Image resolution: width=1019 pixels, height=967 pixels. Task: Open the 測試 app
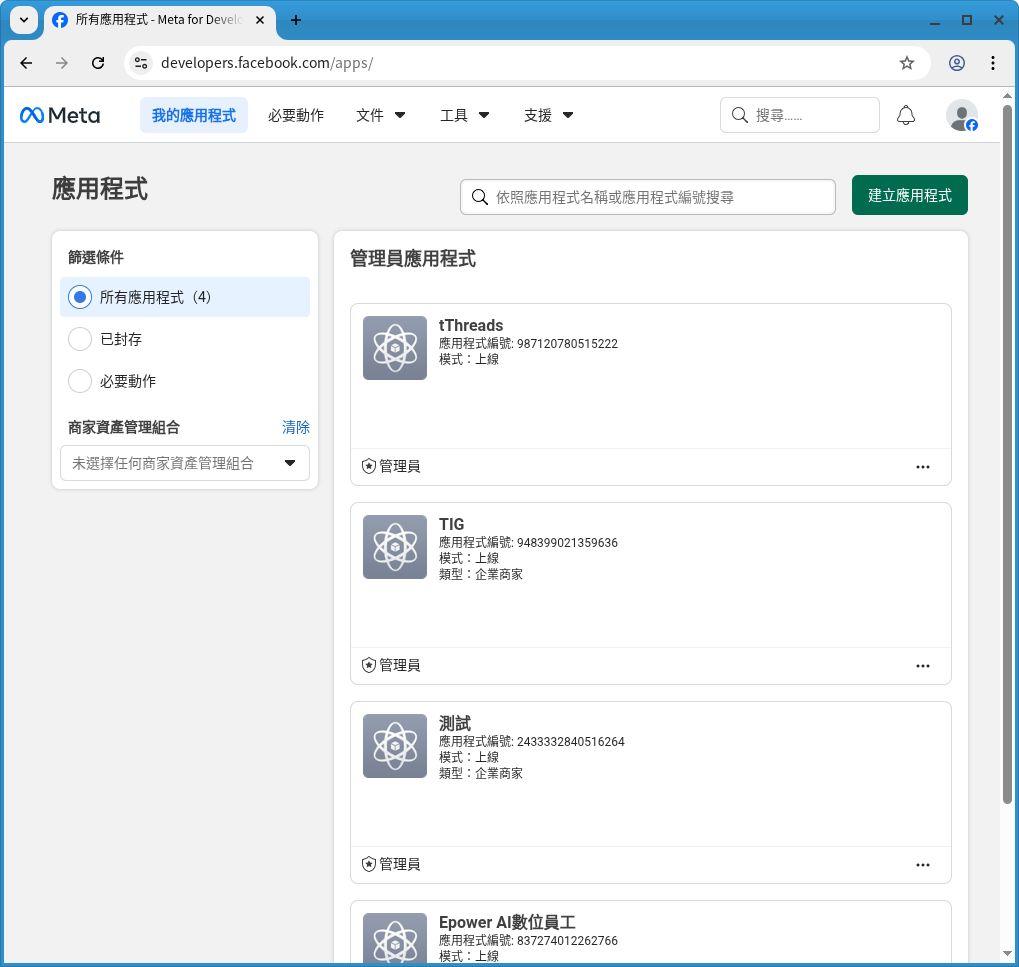tap(454, 723)
